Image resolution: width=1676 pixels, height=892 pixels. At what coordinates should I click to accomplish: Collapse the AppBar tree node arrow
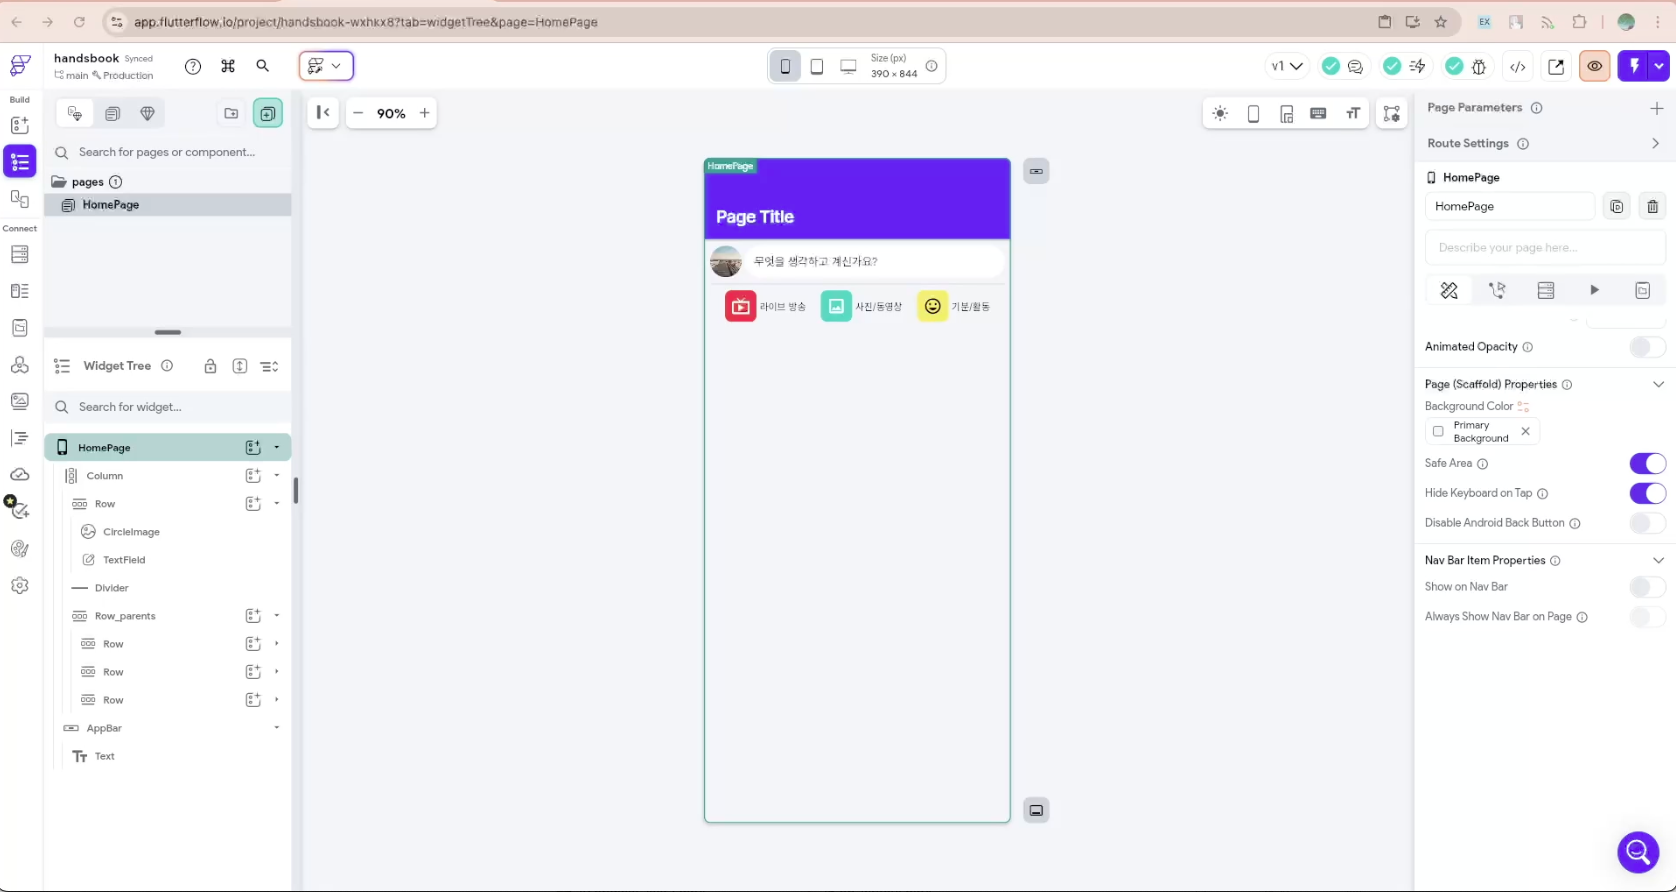point(277,727)
